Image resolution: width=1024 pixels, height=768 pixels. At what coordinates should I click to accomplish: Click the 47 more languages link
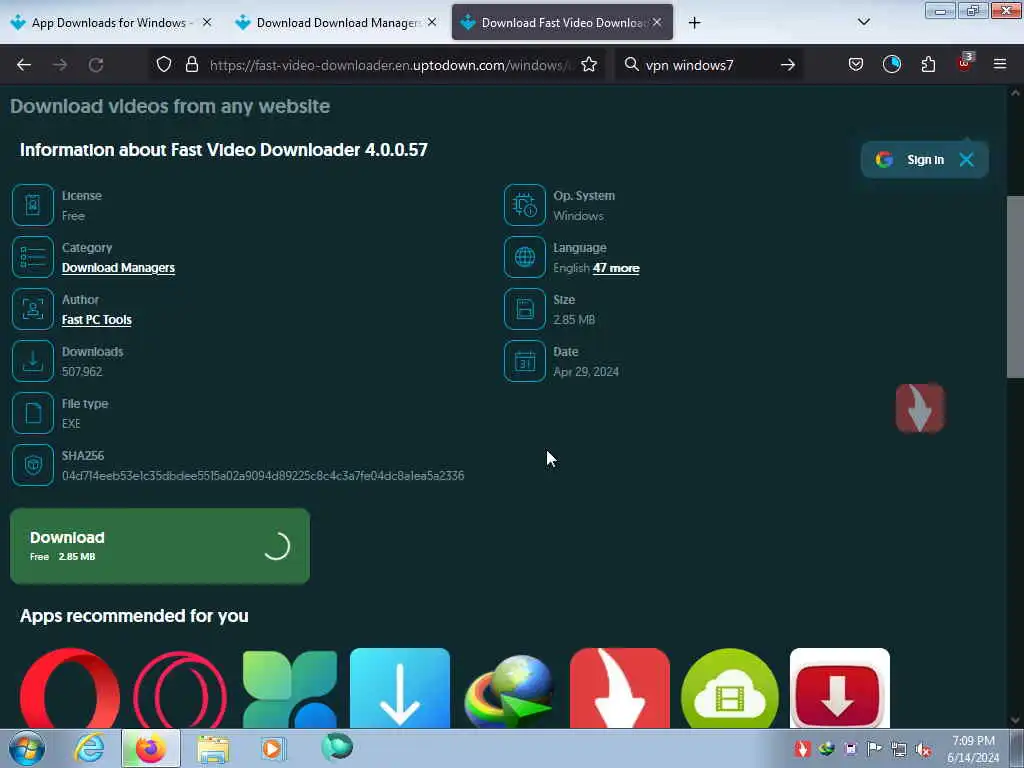[616, 268]
